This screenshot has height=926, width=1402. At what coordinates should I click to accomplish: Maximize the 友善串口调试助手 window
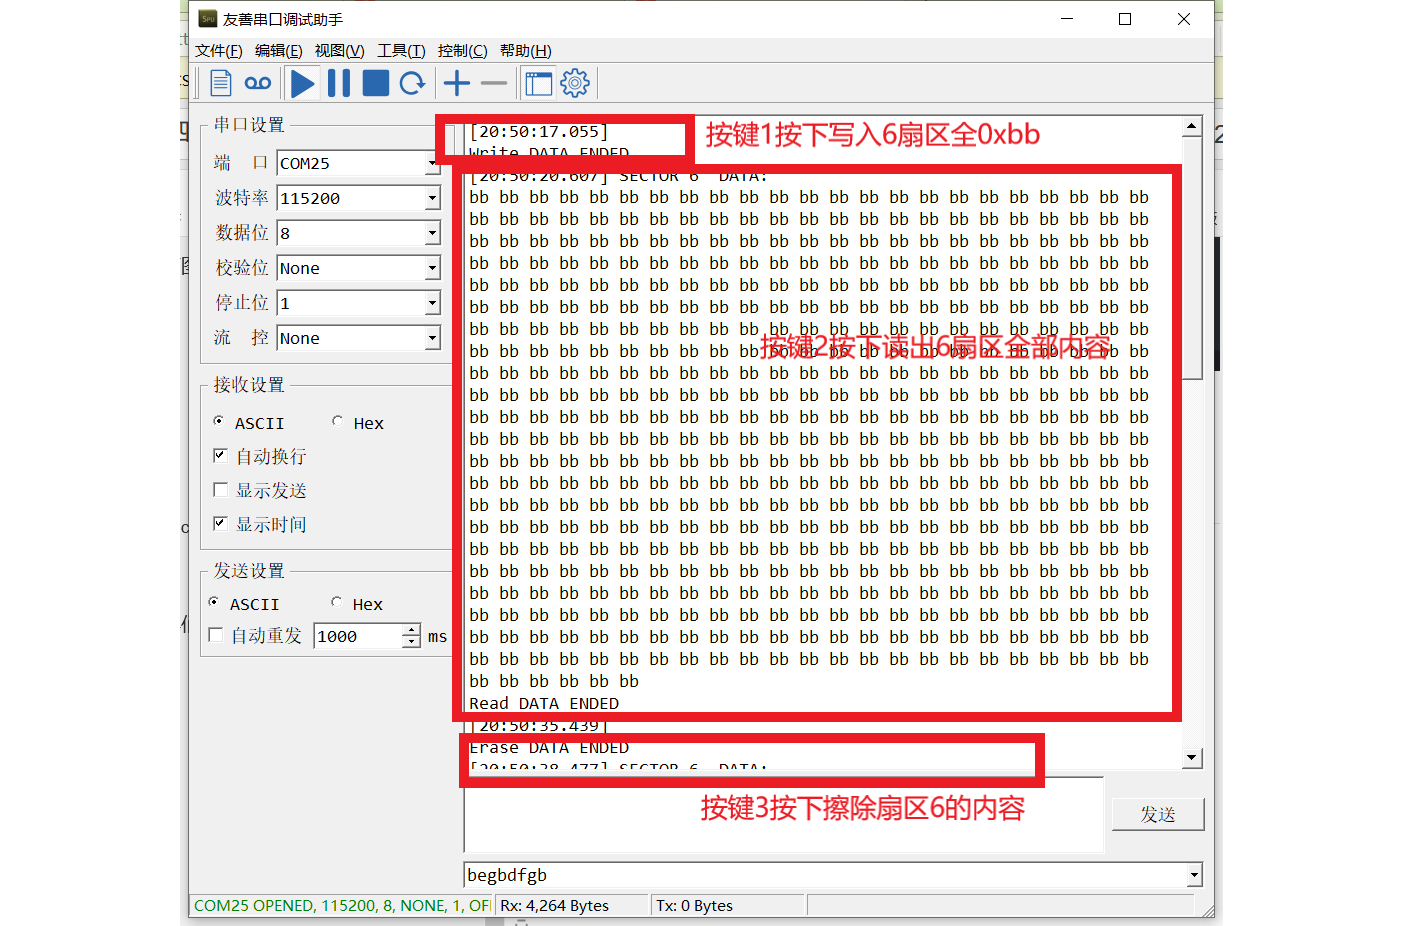(1125, 19)
